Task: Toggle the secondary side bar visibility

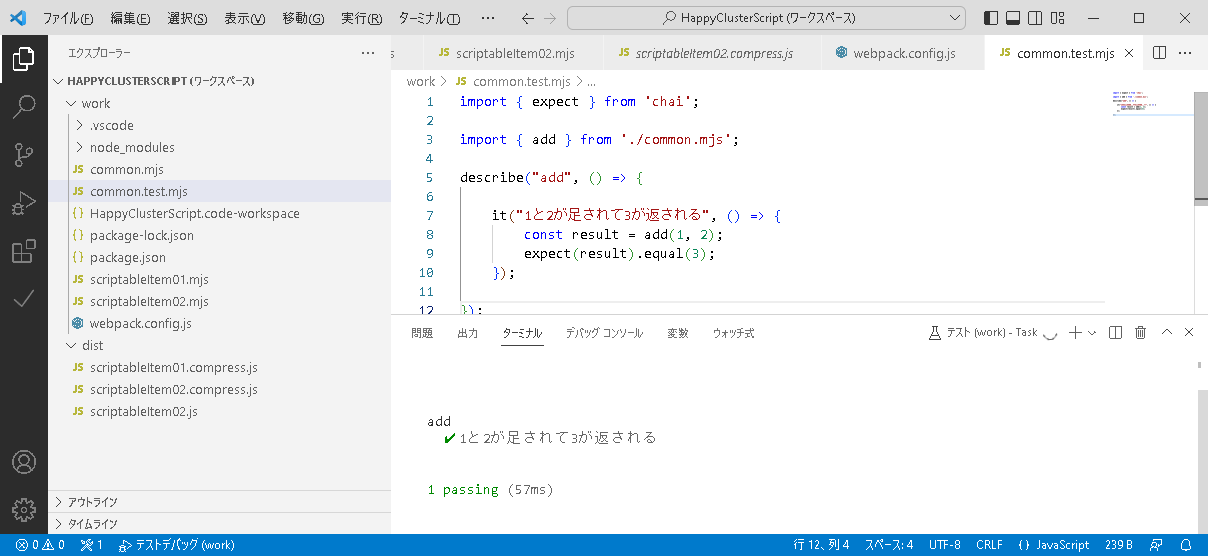Action: click(1034, 18)
